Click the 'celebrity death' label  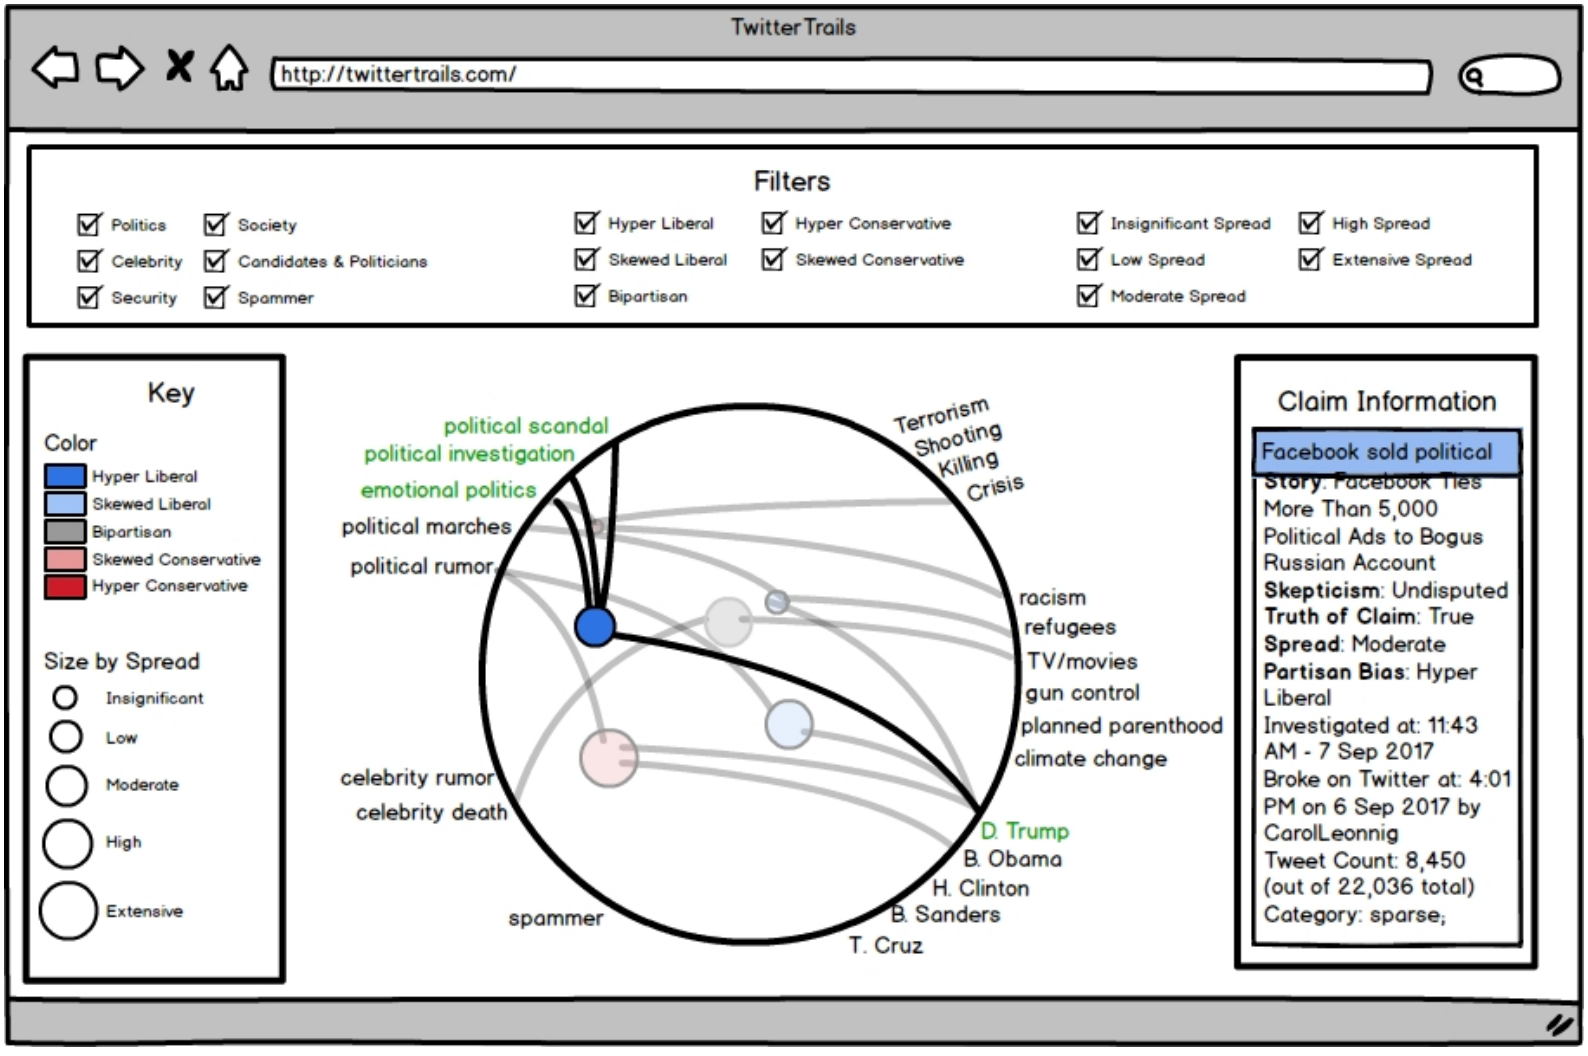tap(431, 812)
